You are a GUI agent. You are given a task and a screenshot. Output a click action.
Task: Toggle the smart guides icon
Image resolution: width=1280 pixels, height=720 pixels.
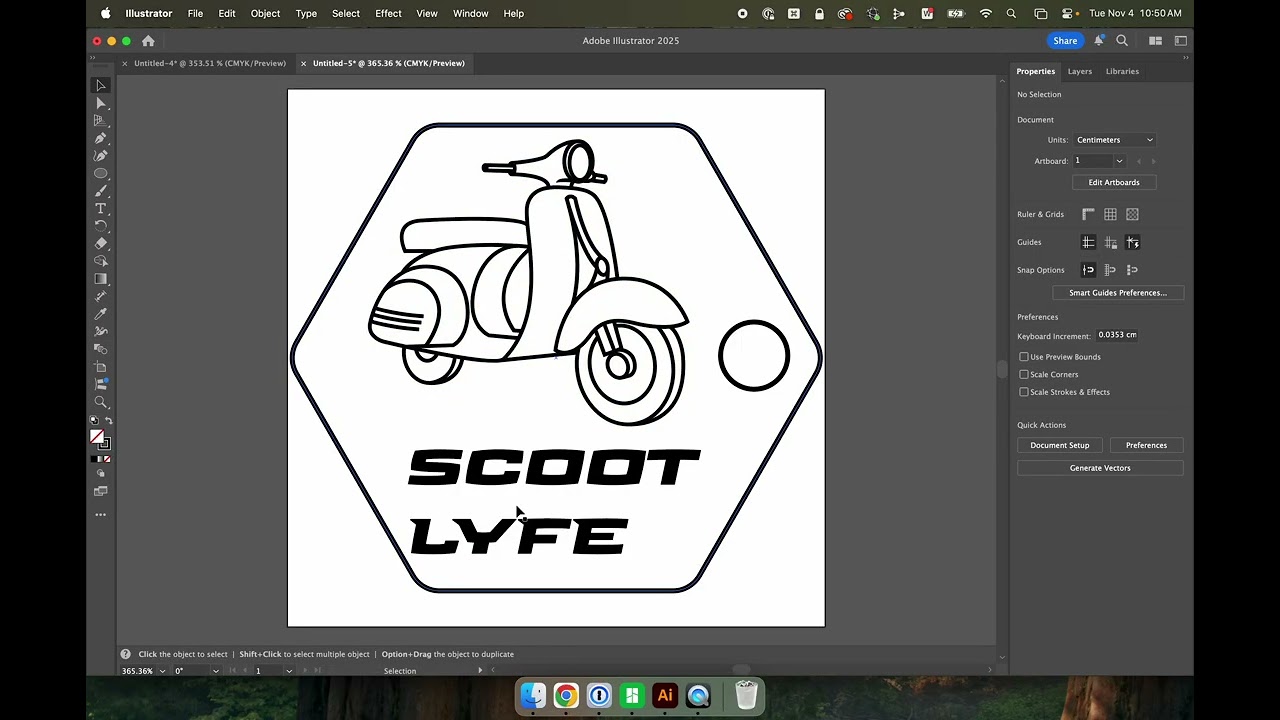point(1132,242)
